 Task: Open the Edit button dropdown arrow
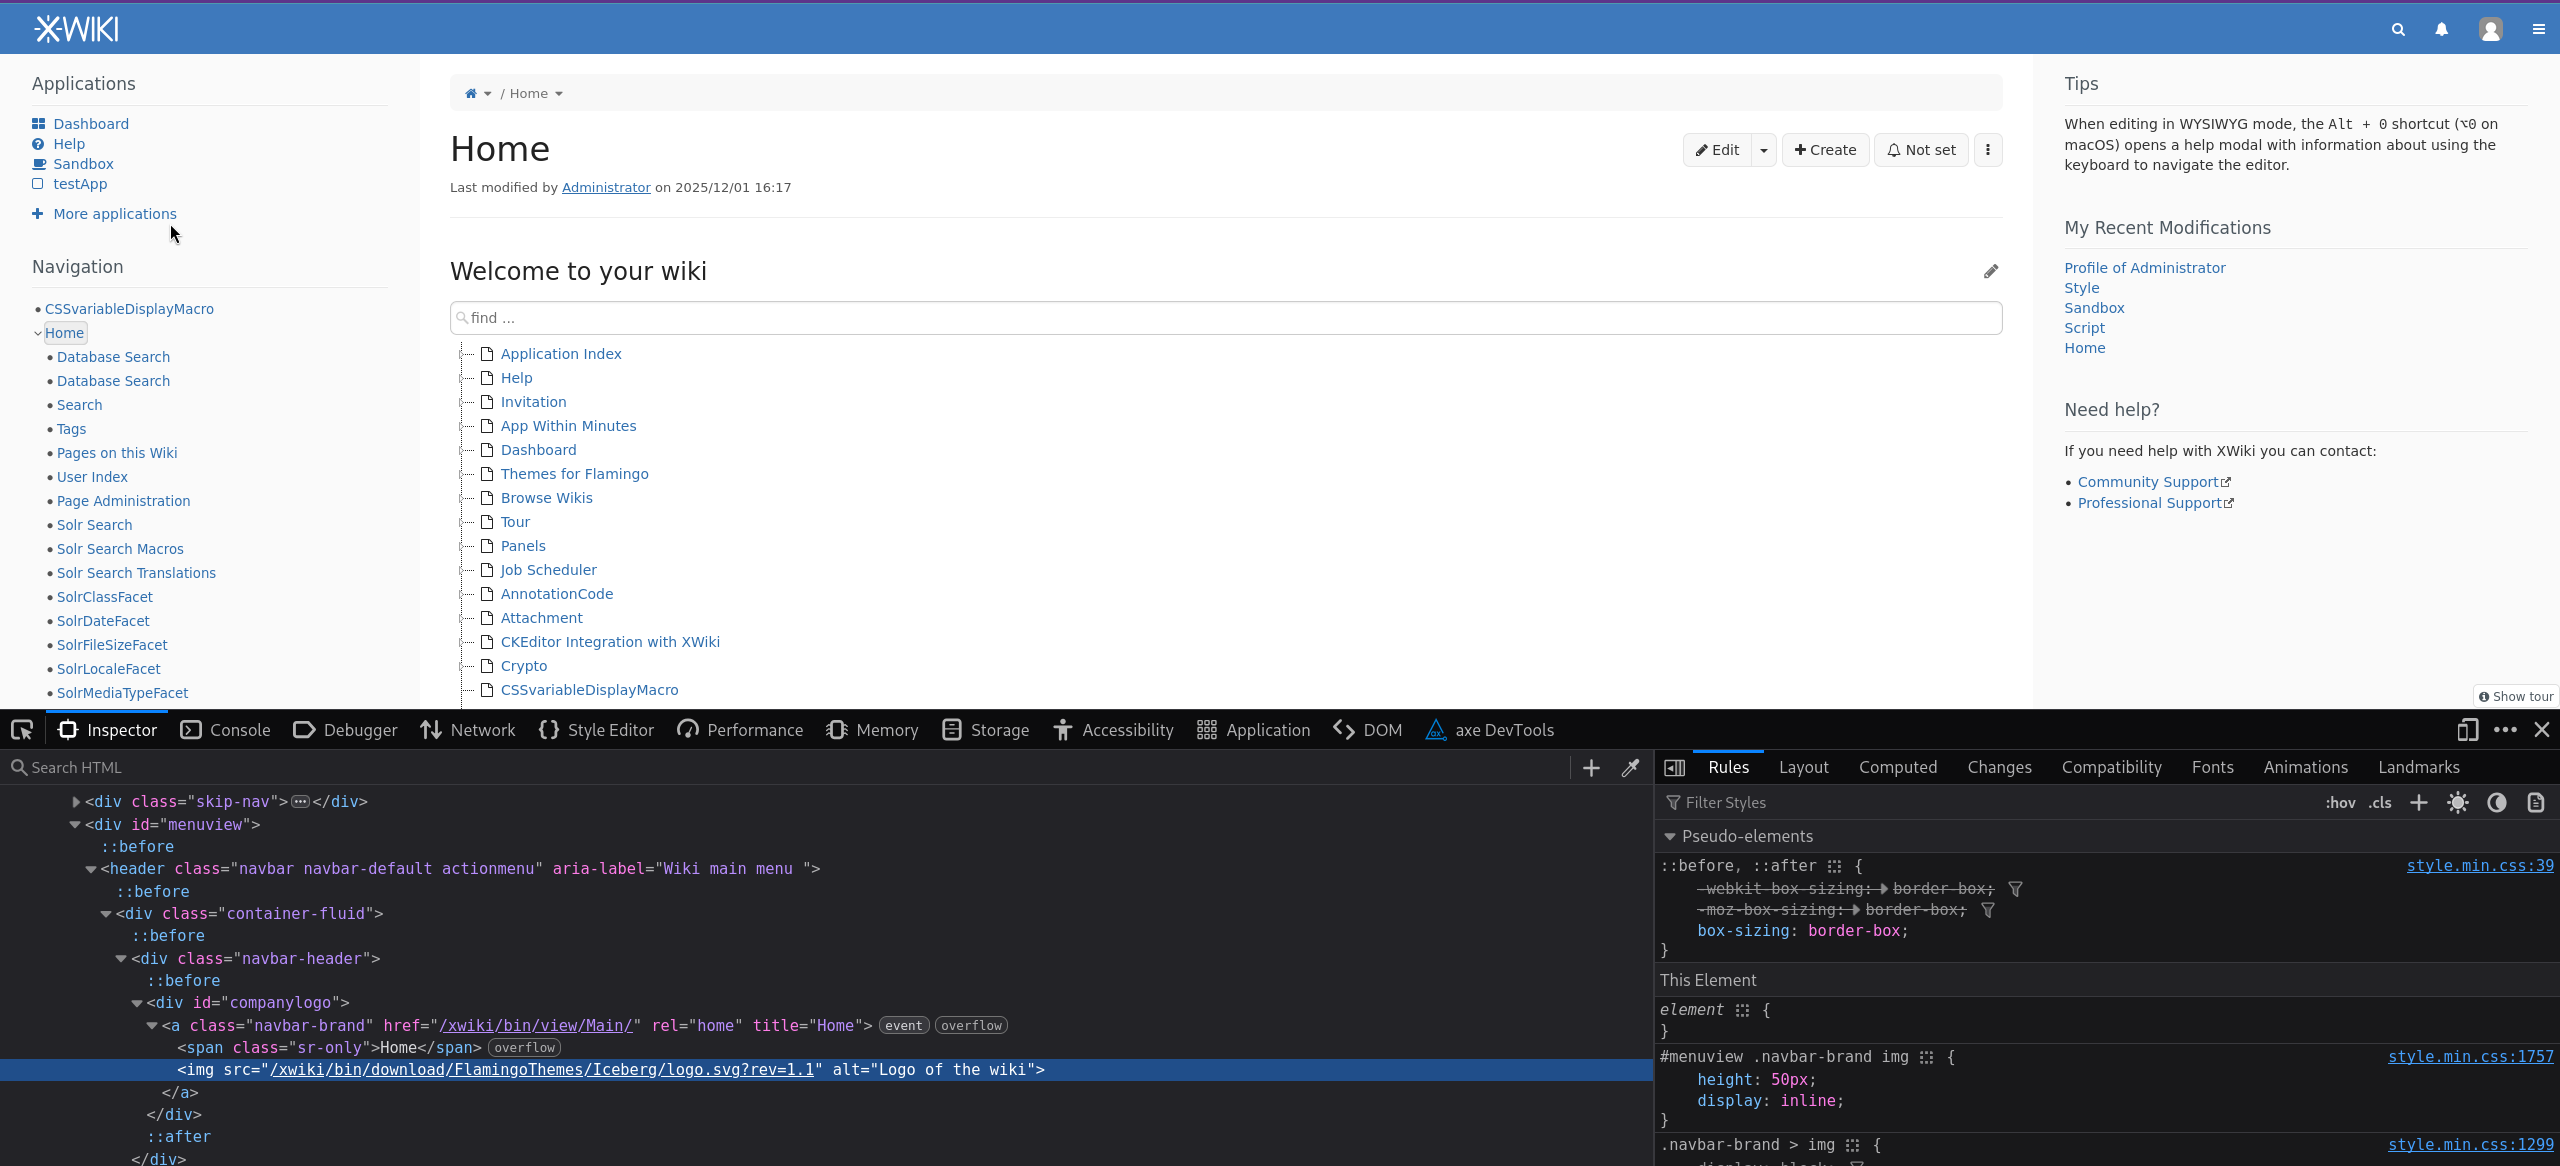coord(1764,150)
